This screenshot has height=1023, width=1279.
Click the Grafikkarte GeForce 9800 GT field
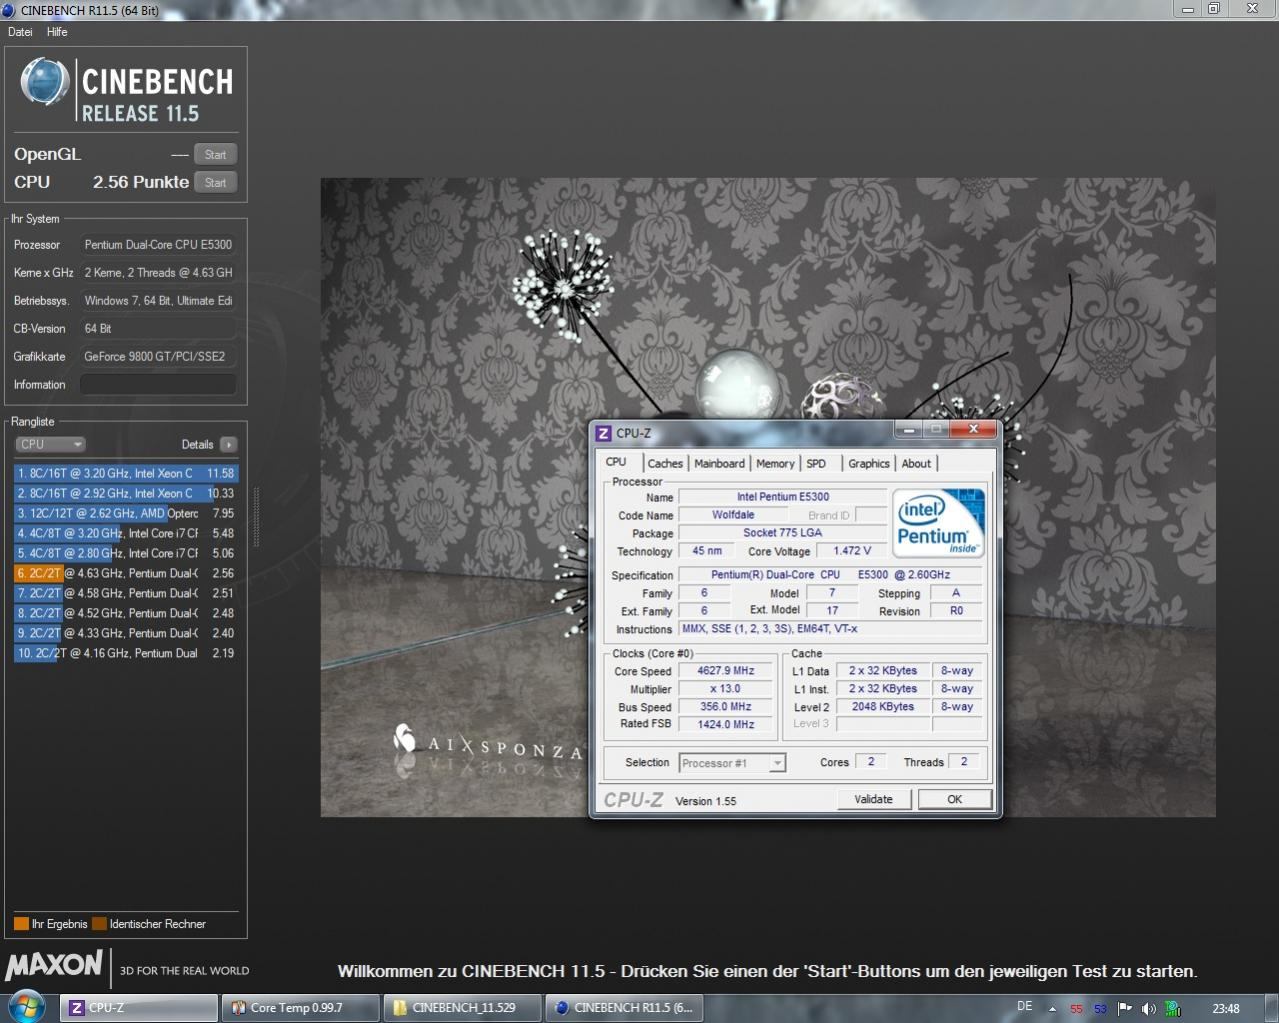pyautogui.click(x=158, y=356)
